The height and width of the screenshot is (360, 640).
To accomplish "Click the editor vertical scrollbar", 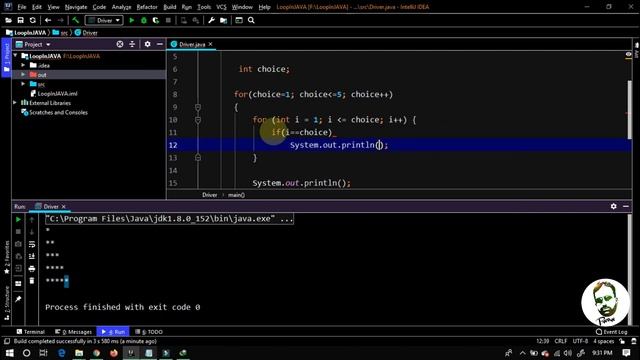I will pyautogui.click(x=629, y=110).
